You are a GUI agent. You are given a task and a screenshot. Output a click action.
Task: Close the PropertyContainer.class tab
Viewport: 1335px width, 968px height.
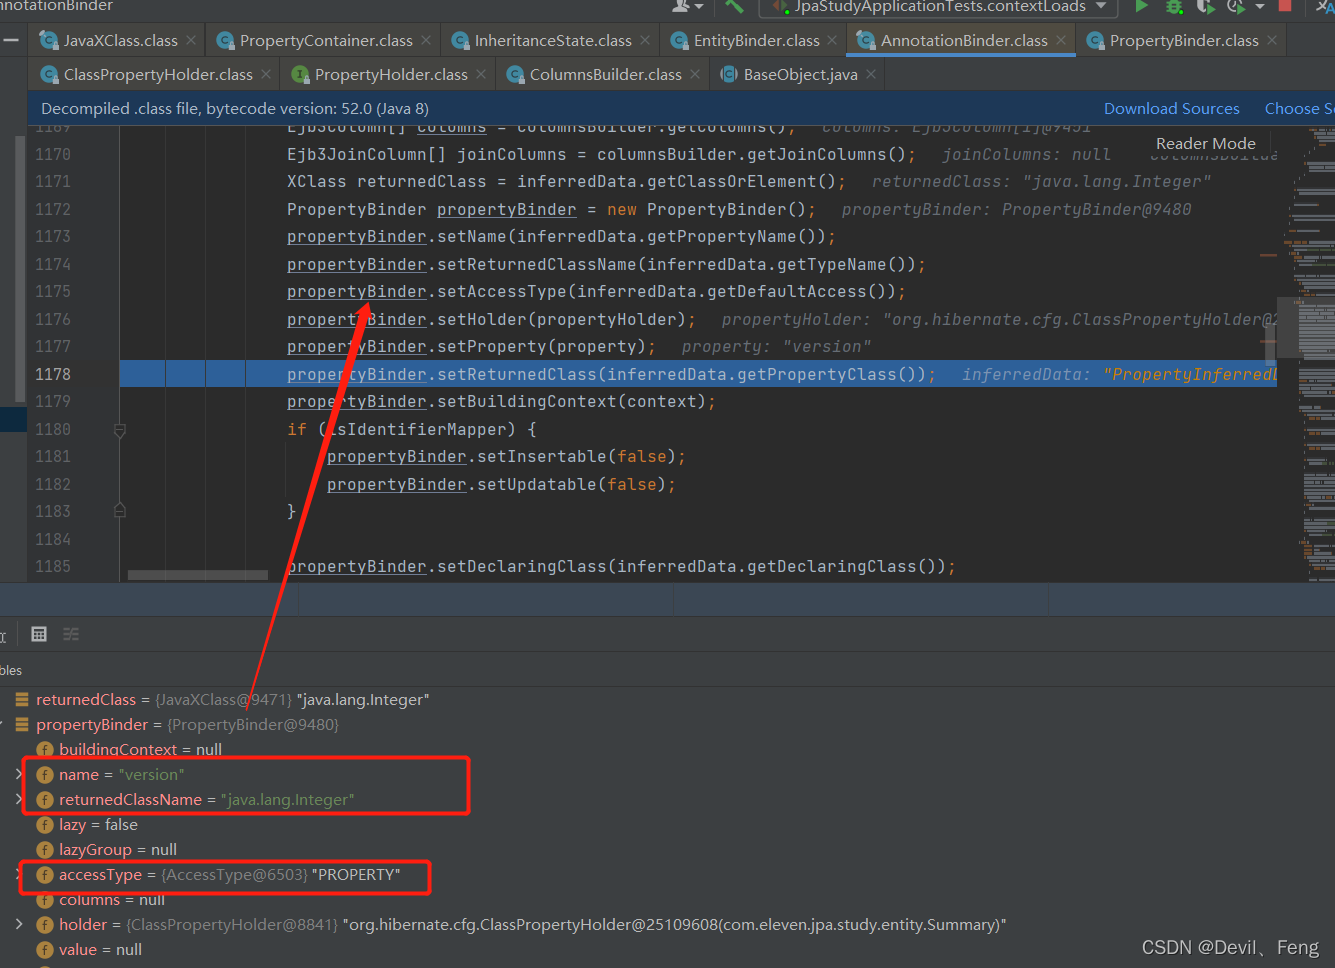click(426, 41)
